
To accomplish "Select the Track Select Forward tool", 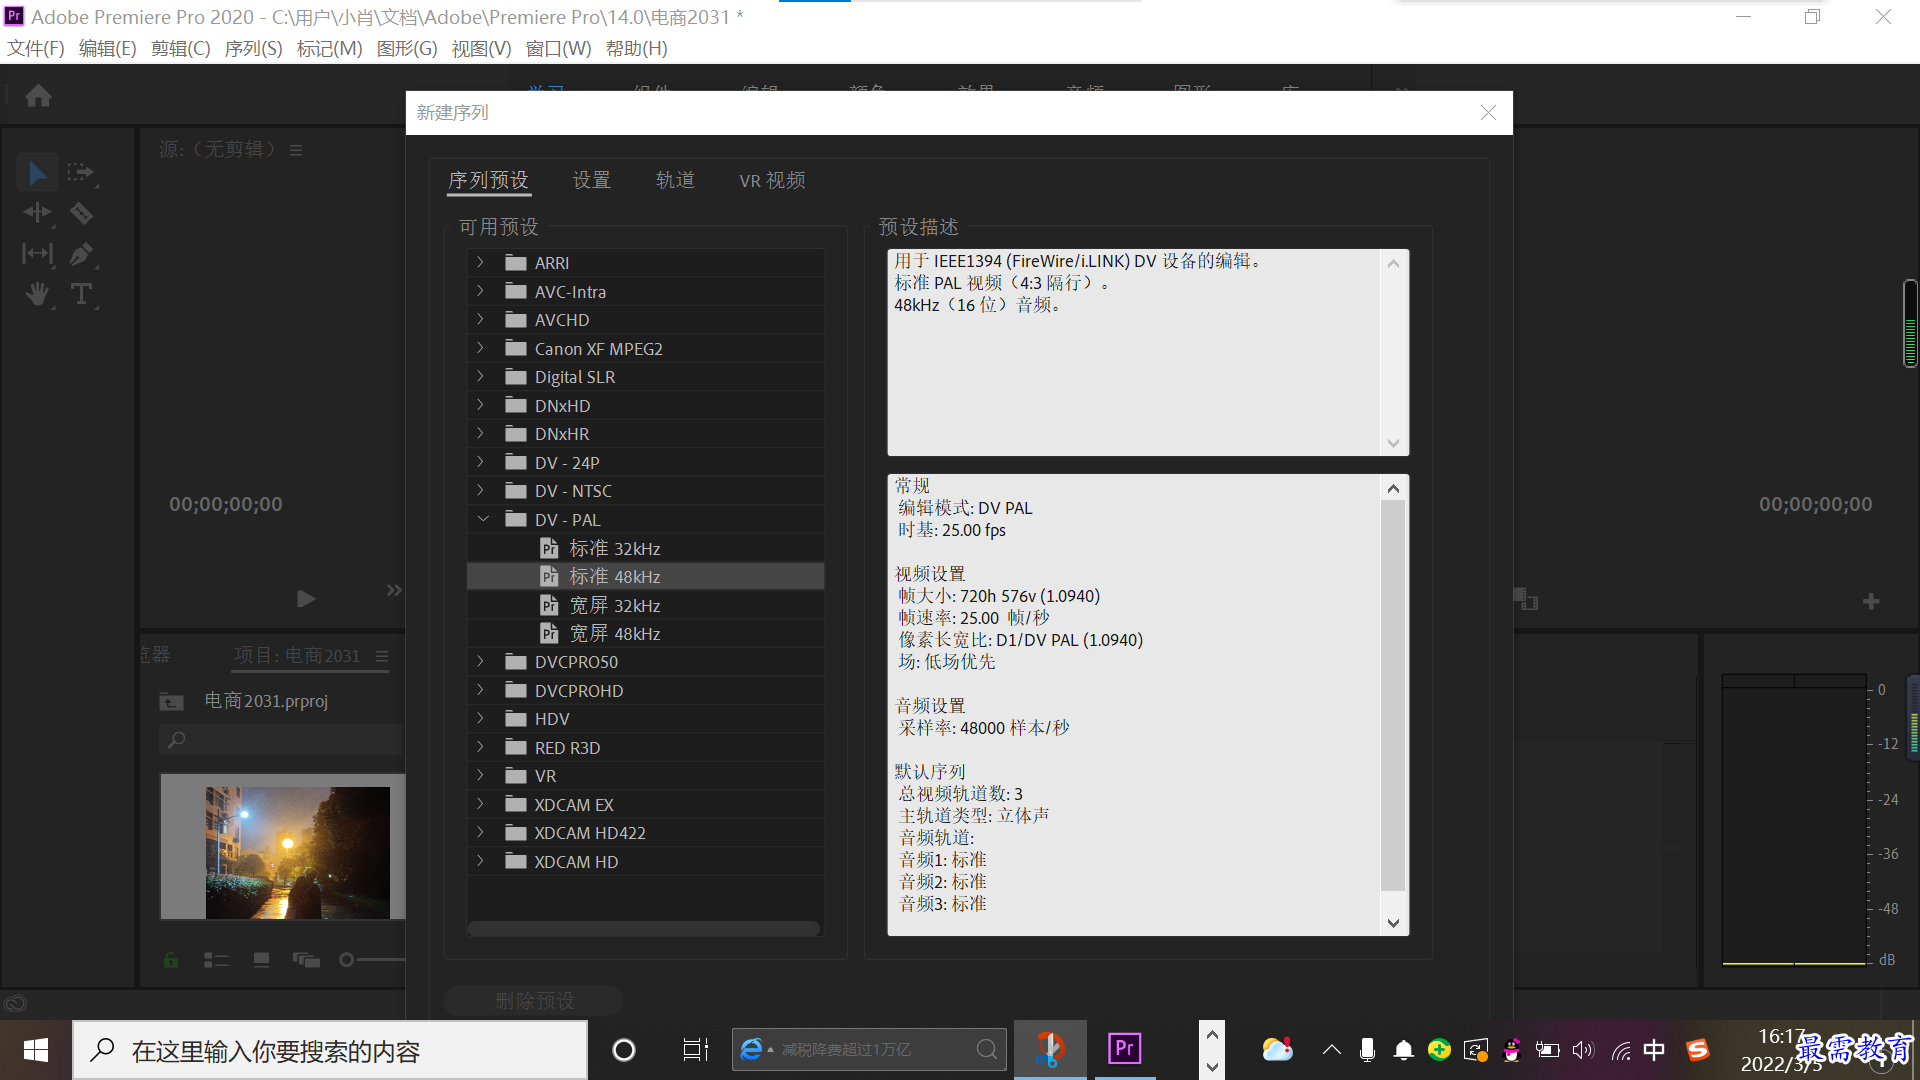I will point(80,173).
